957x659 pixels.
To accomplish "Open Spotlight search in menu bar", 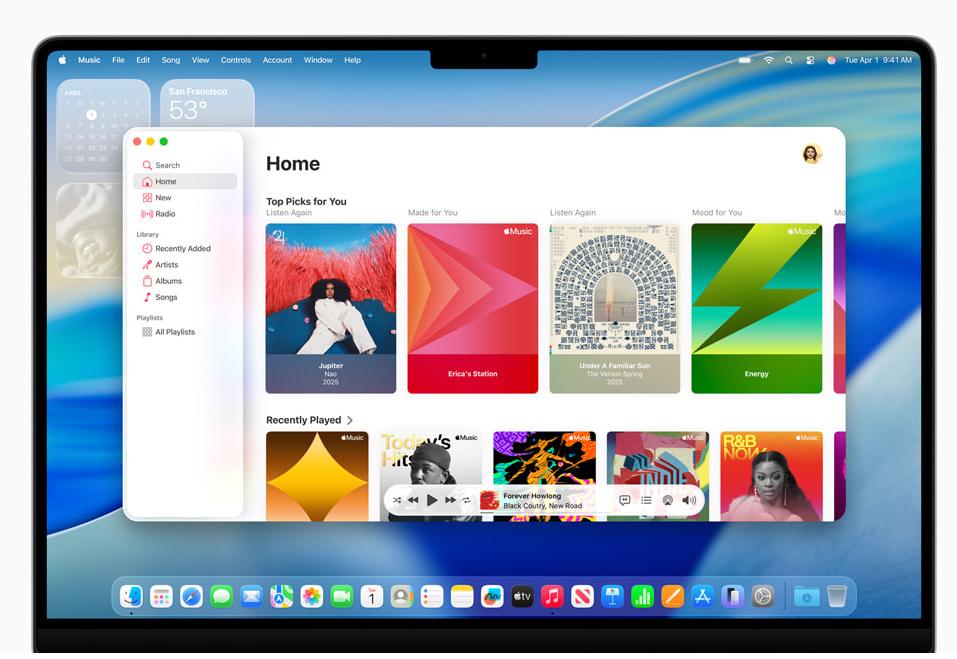I will click(x=789, y=60).
